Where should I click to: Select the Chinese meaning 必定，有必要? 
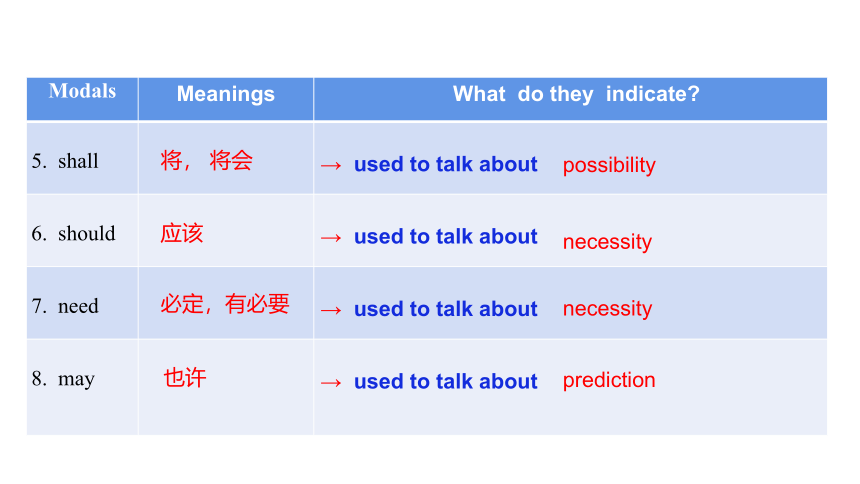225,303
